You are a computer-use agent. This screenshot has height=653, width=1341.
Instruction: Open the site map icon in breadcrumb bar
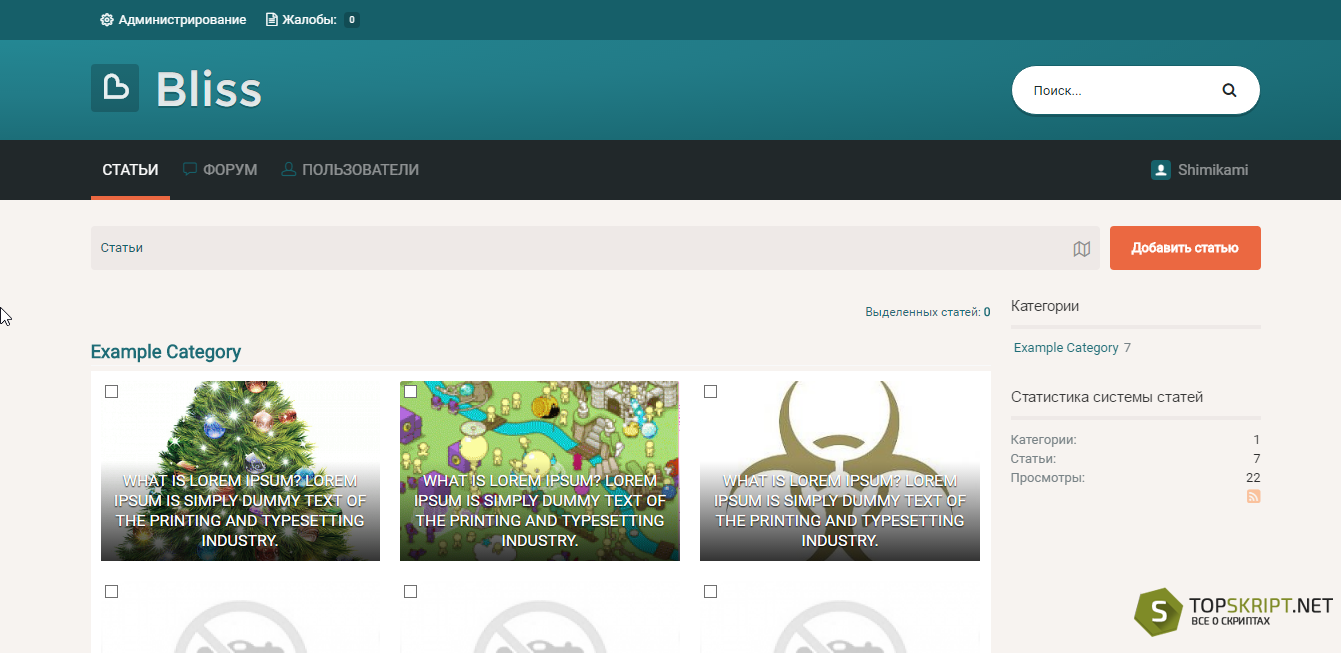click(x=1081, y=249)
